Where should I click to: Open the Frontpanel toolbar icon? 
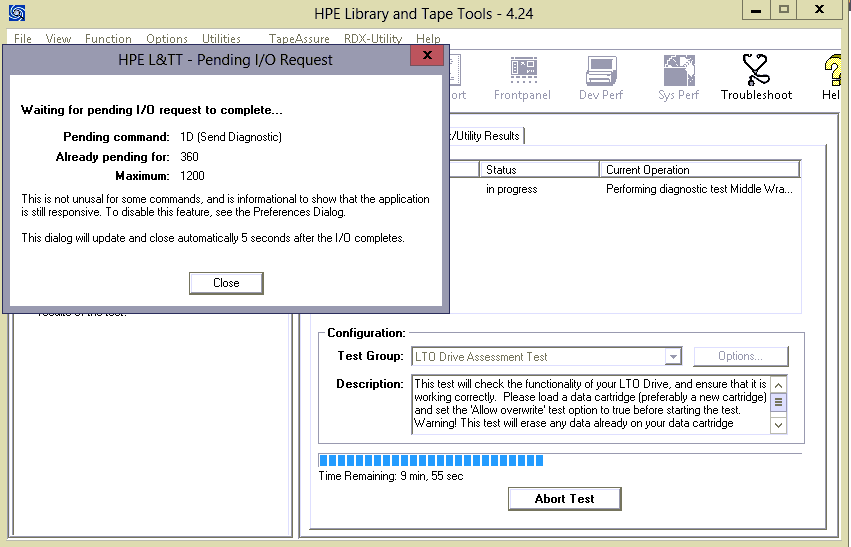(522, 78)
